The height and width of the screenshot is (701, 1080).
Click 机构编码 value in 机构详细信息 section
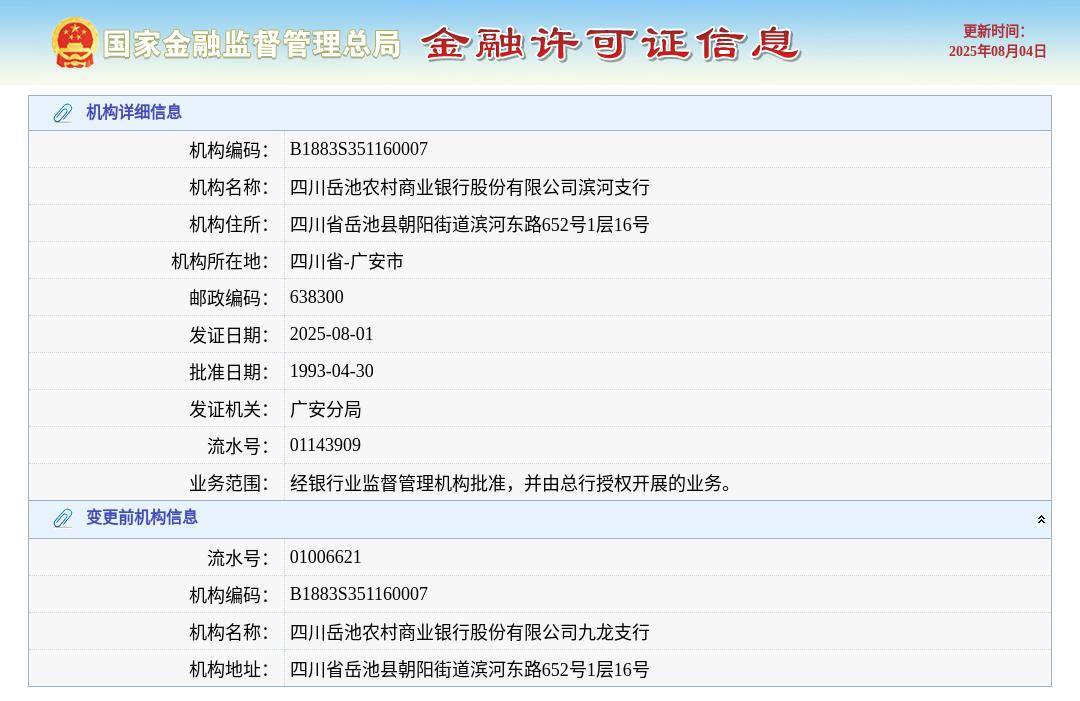pyautogui.click(x=359, y=149)
